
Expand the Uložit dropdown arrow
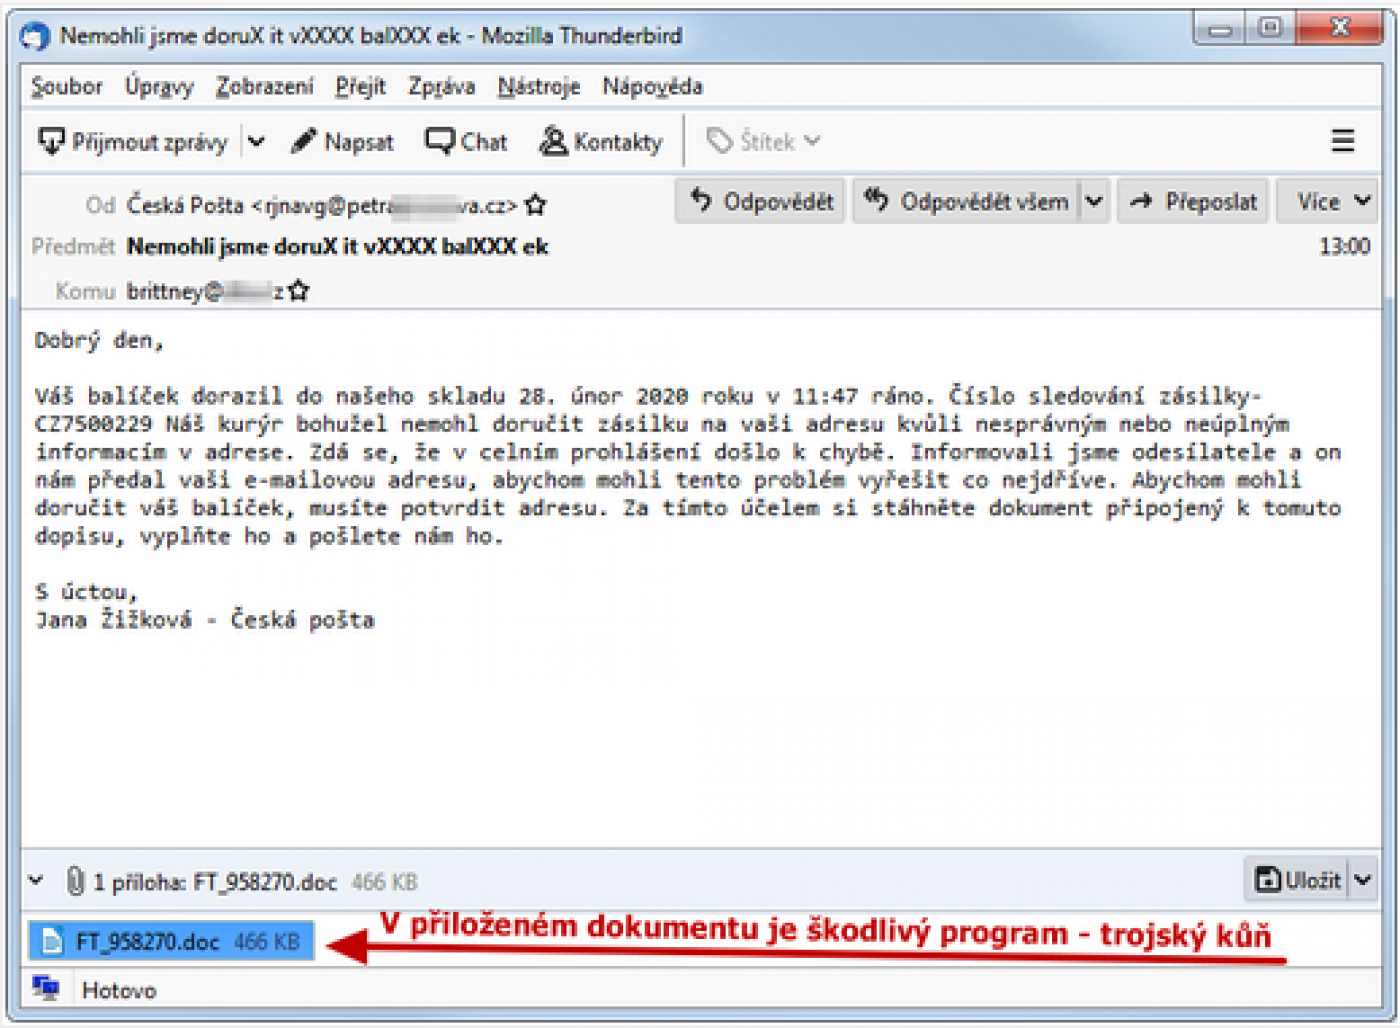point(1363,880)
